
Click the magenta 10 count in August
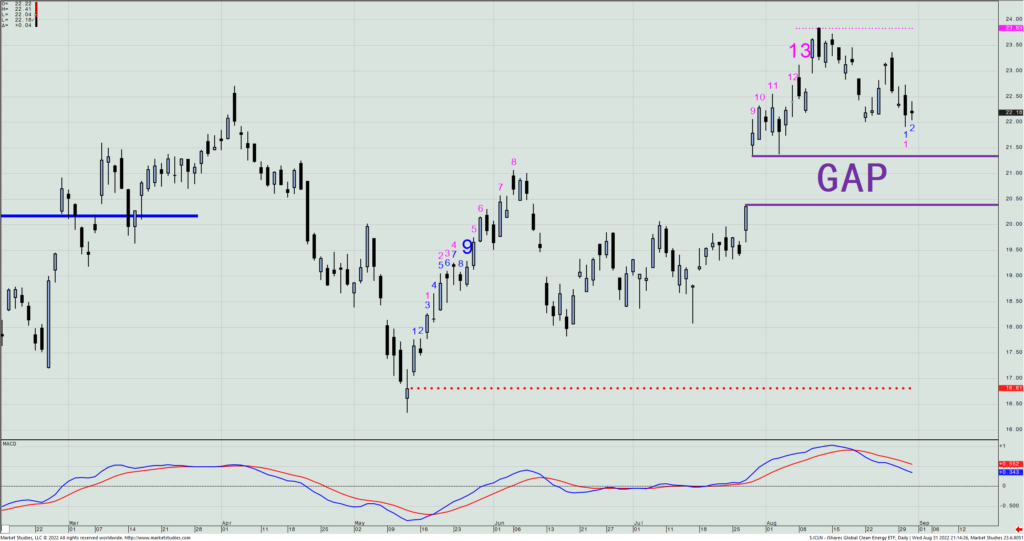click(760, 97)
